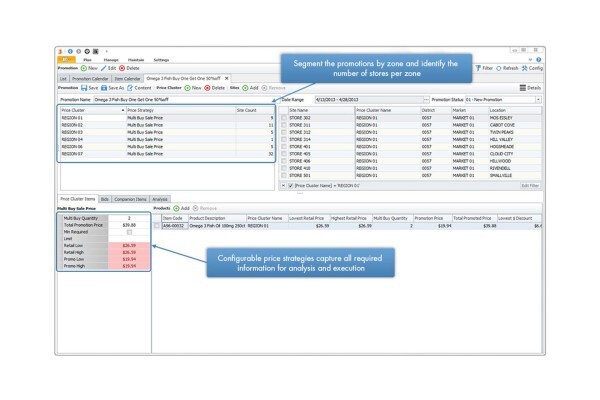Select the REGION 06 price cluster row
This screenshot has height=400, width=600.
167,147
